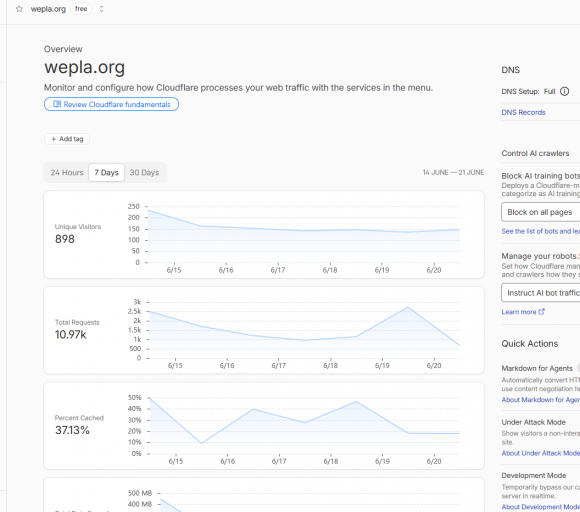
Task: Click the Total Requests value 10.97k
Action: (70, 335)
